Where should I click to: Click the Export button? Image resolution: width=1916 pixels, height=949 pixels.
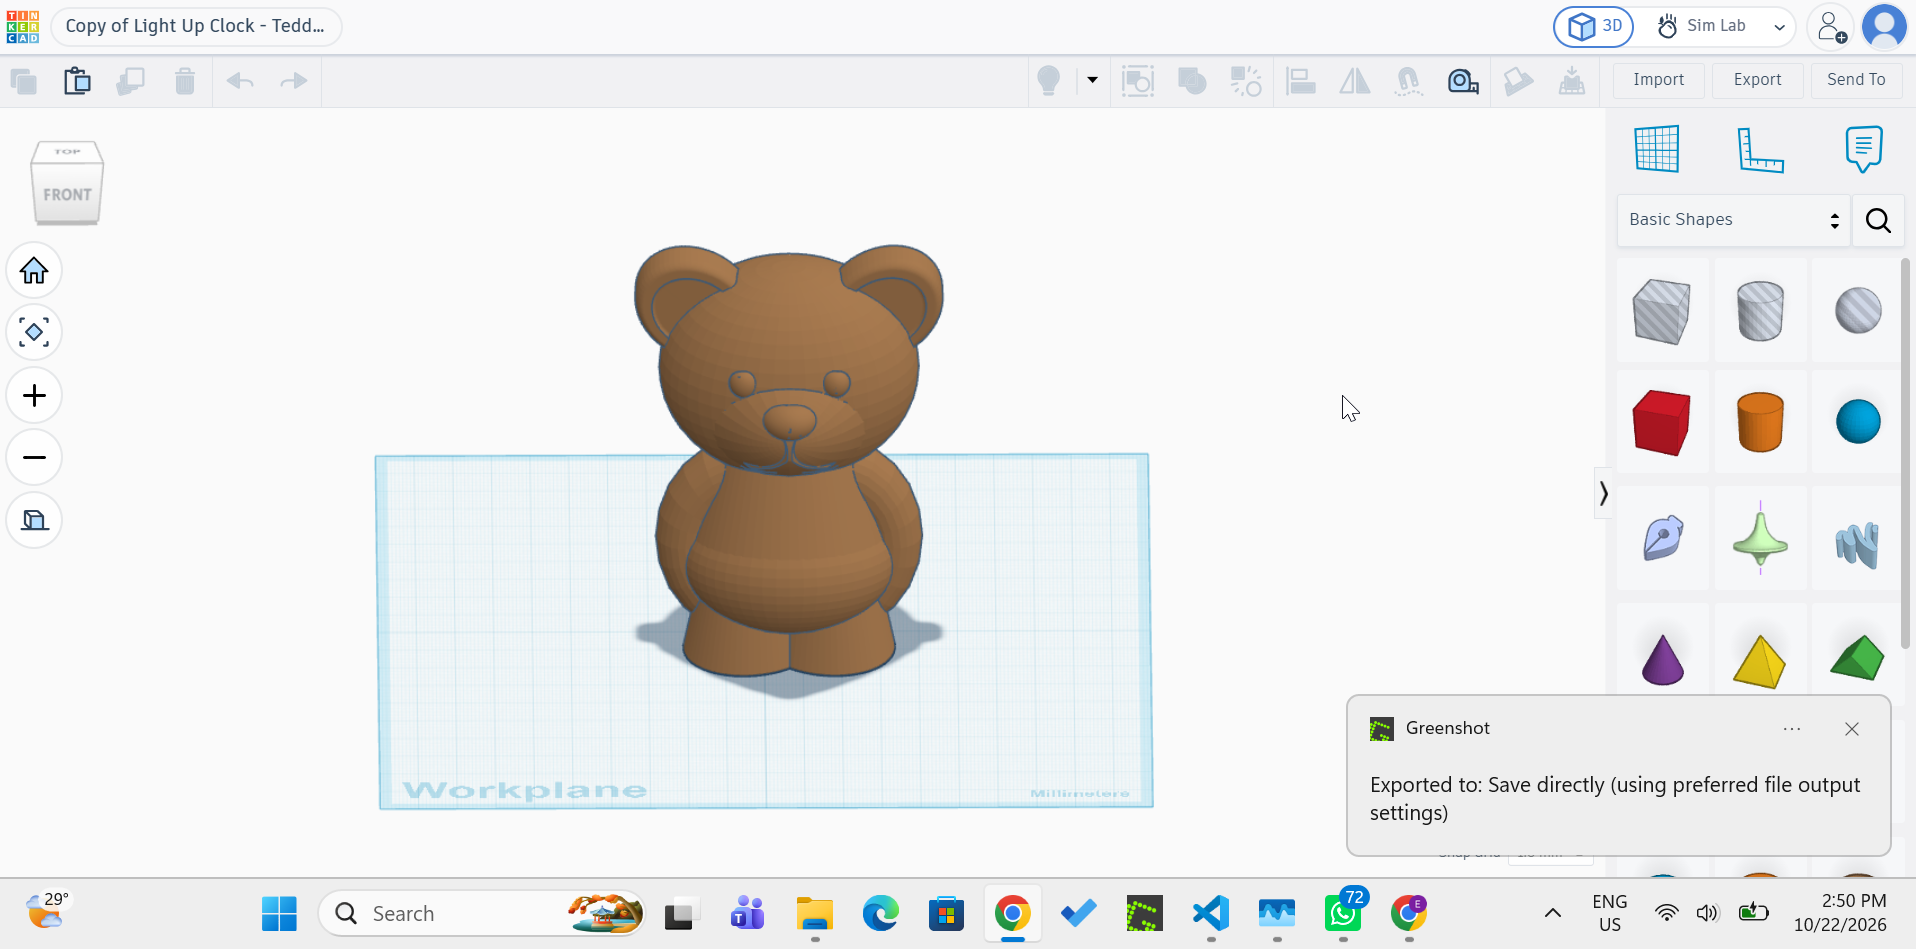[x=1757, y=80]
